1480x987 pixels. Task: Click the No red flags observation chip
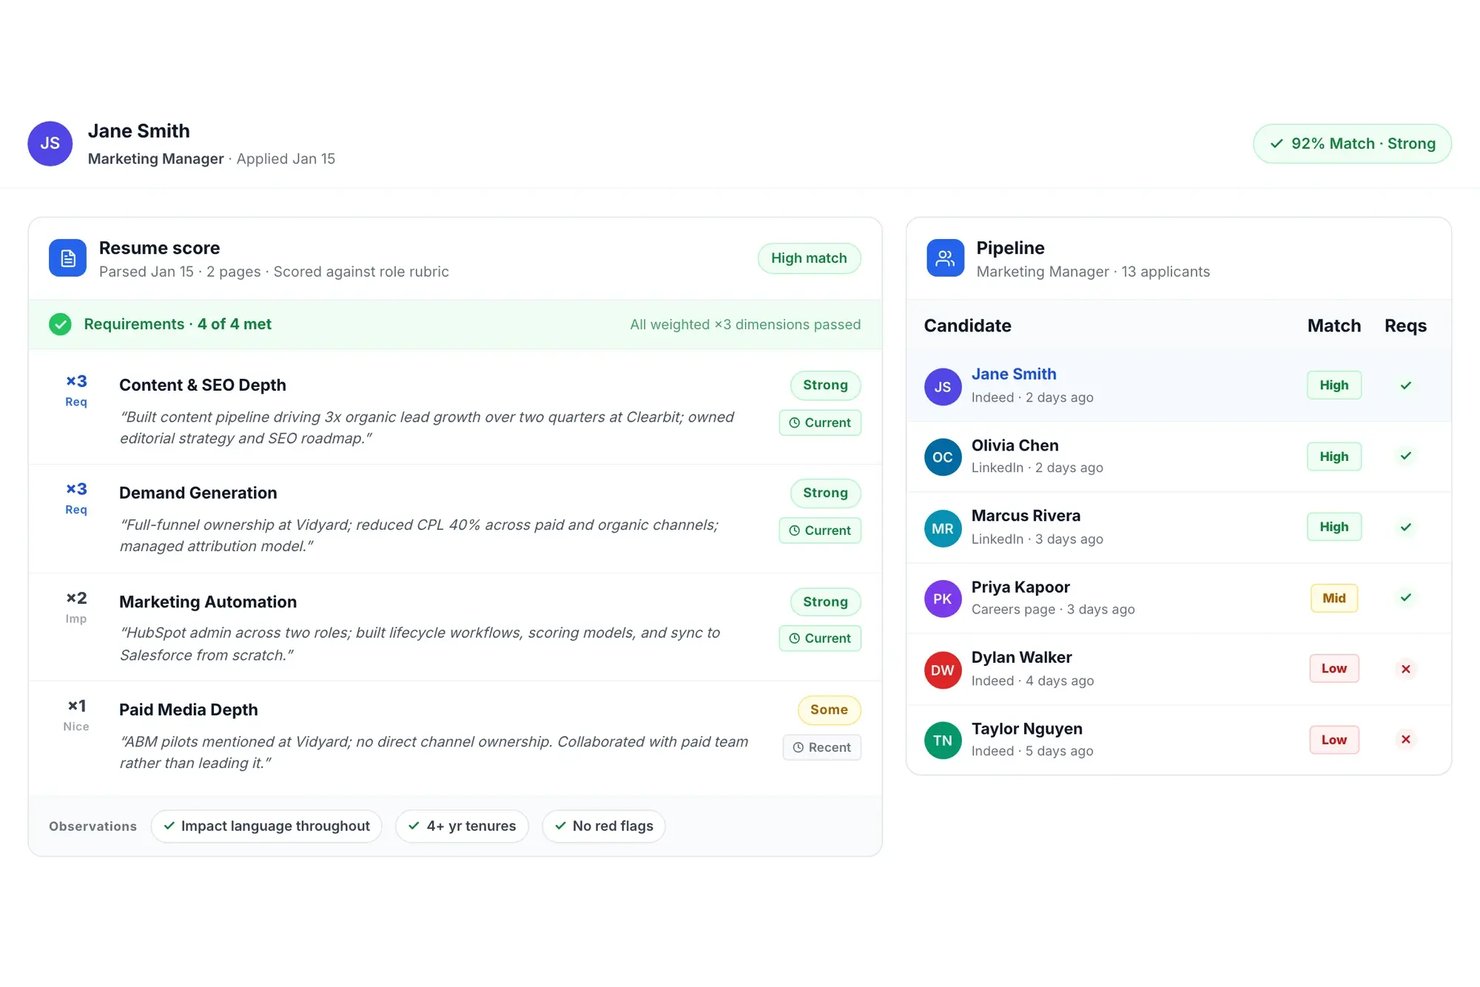point(604,826)
